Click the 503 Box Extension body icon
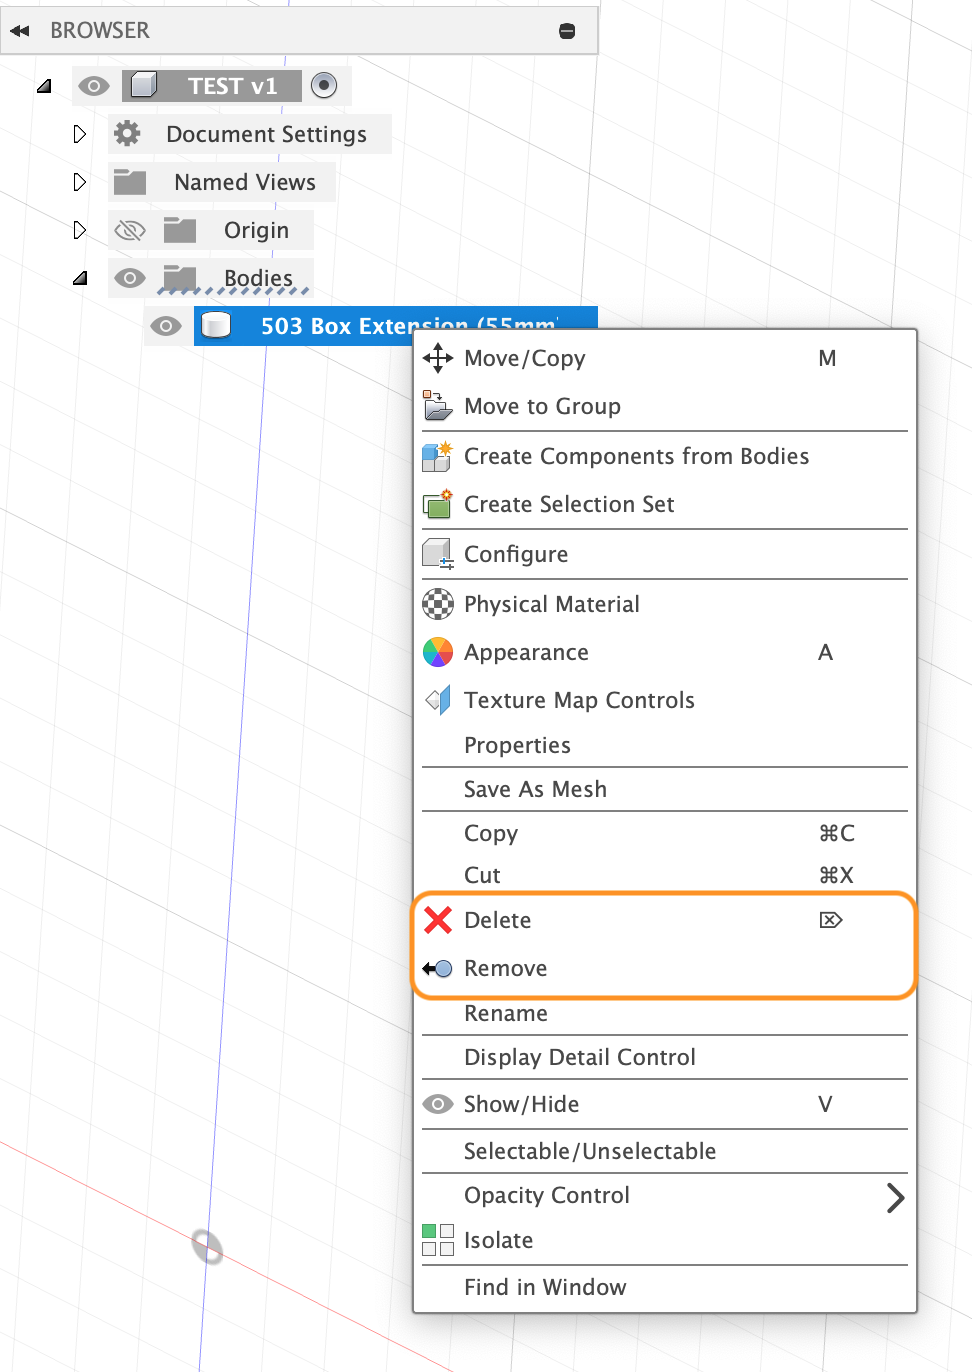Screen dimensions: 972x1372 click(x=216, y=325)
